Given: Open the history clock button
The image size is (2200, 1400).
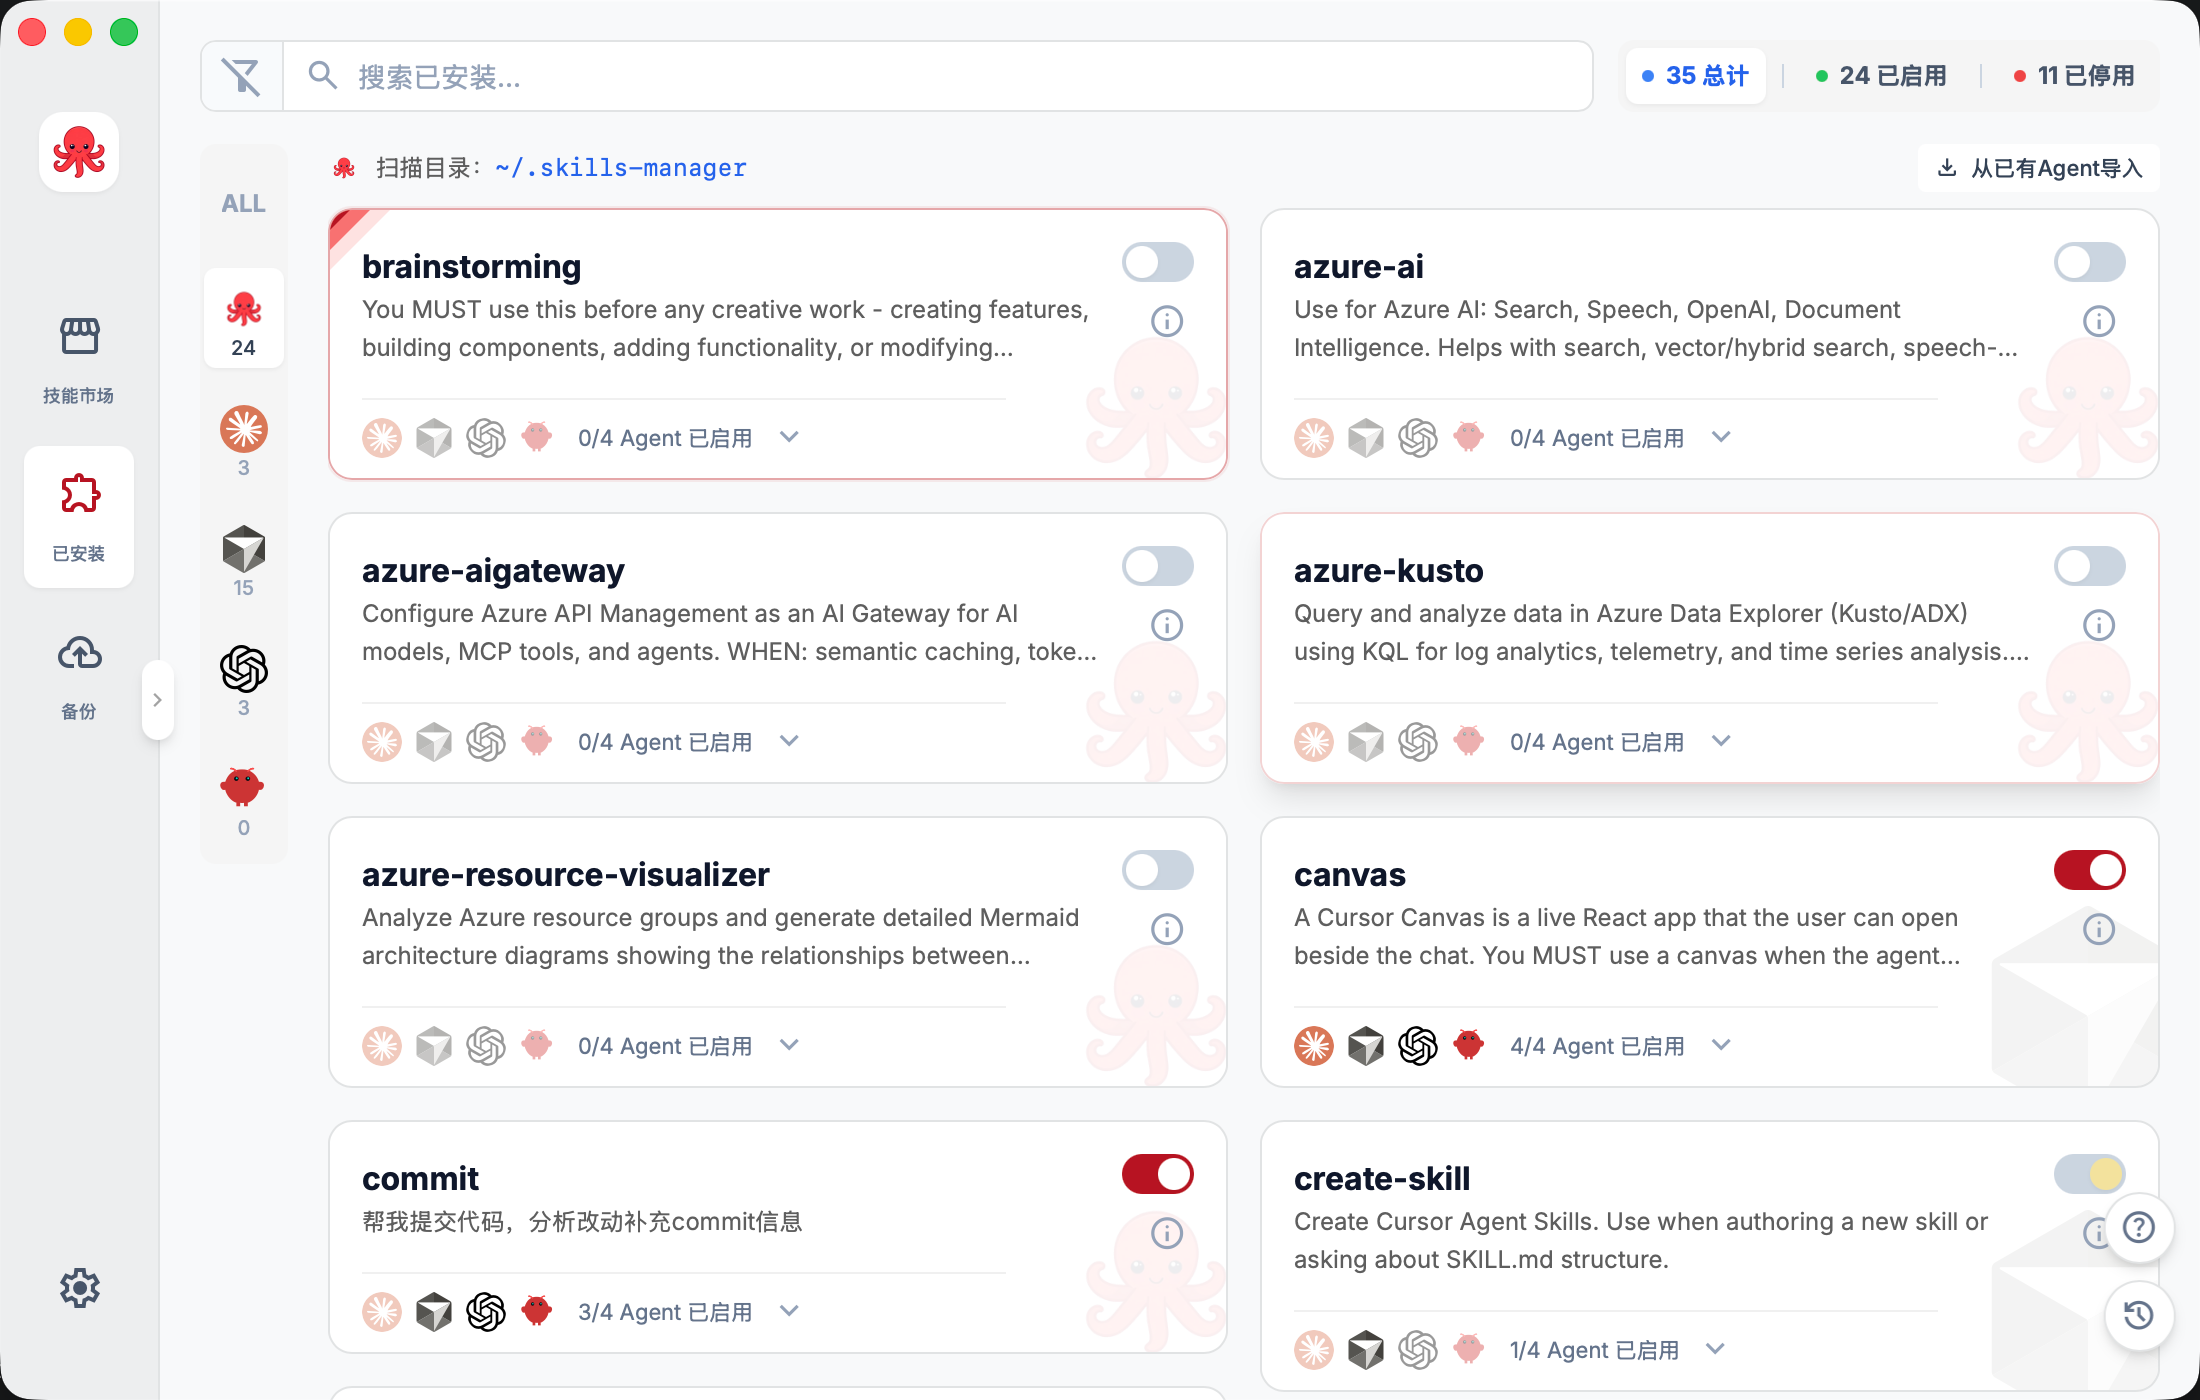Looking at the screenshot, I should click(x=2139, y=1315).
